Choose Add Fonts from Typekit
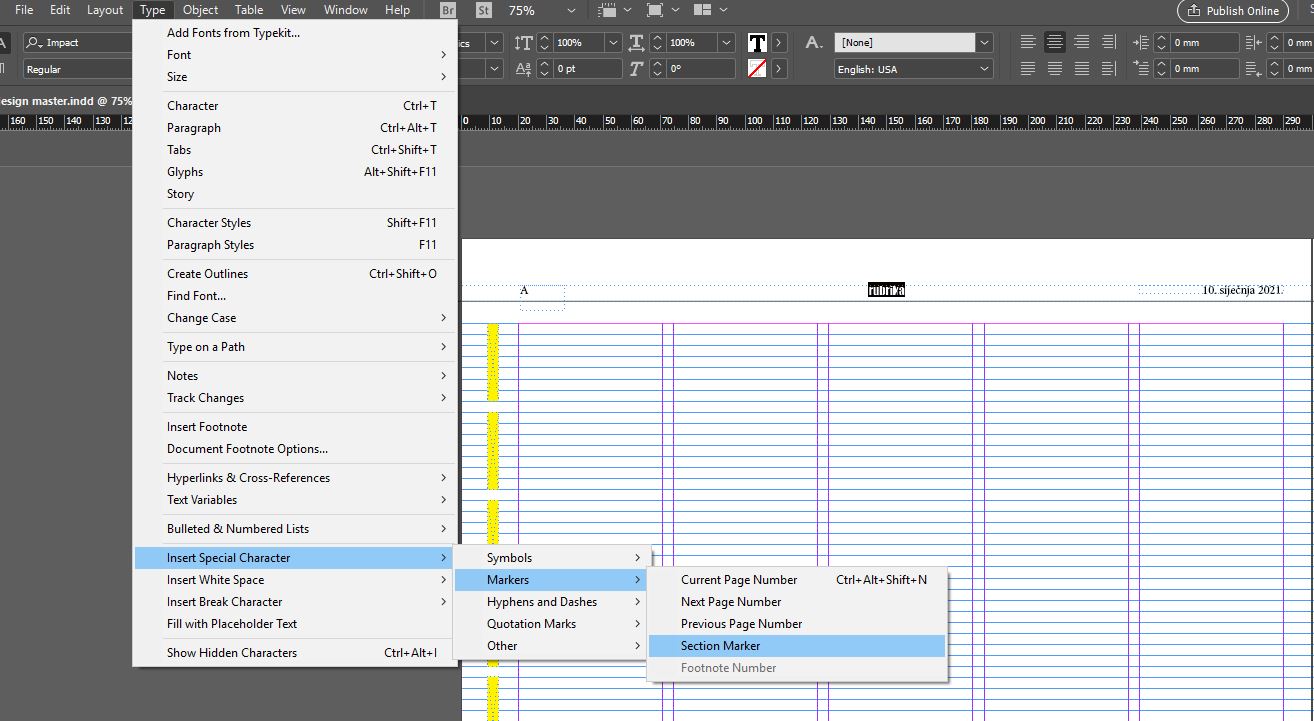 click(x=295, y=33)
